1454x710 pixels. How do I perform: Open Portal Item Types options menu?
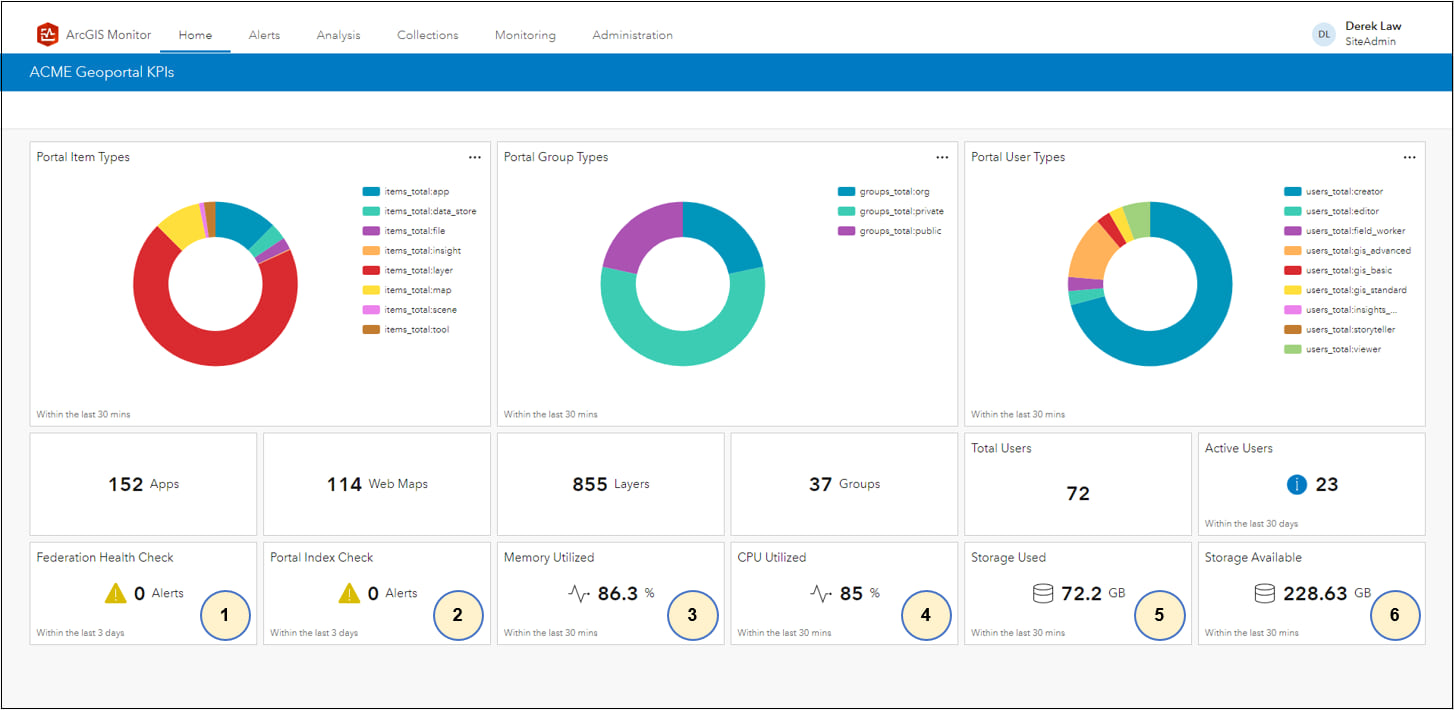coord(475,157)
